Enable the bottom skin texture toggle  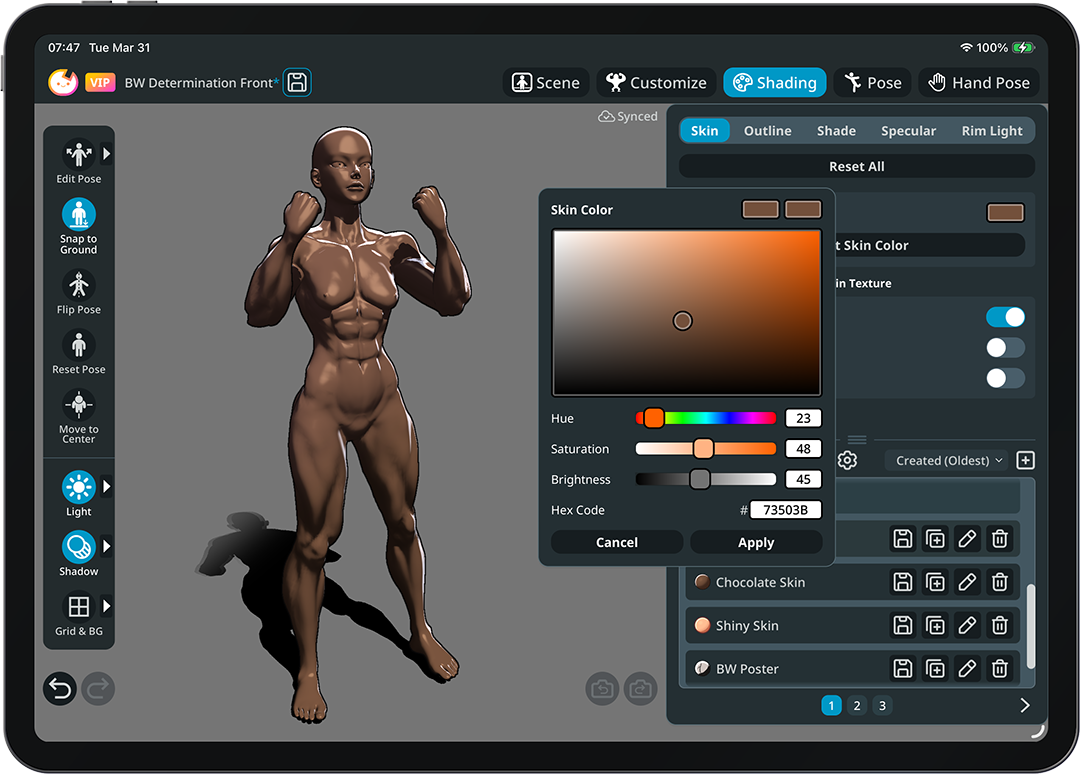(x=1005, y=378)
